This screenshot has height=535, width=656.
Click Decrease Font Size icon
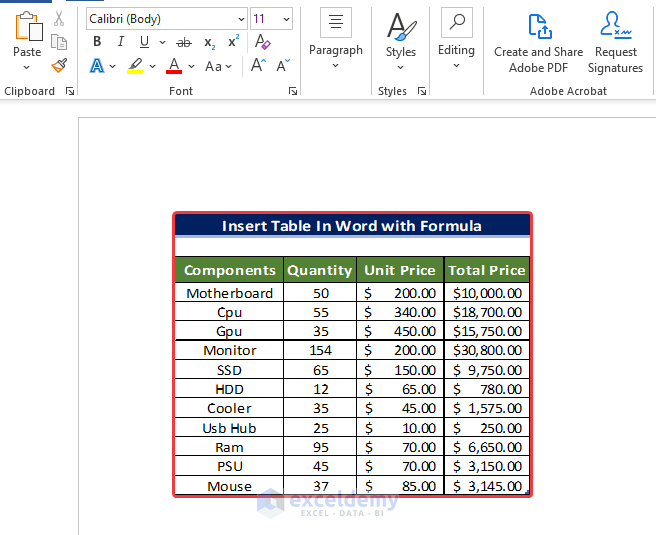283,66
